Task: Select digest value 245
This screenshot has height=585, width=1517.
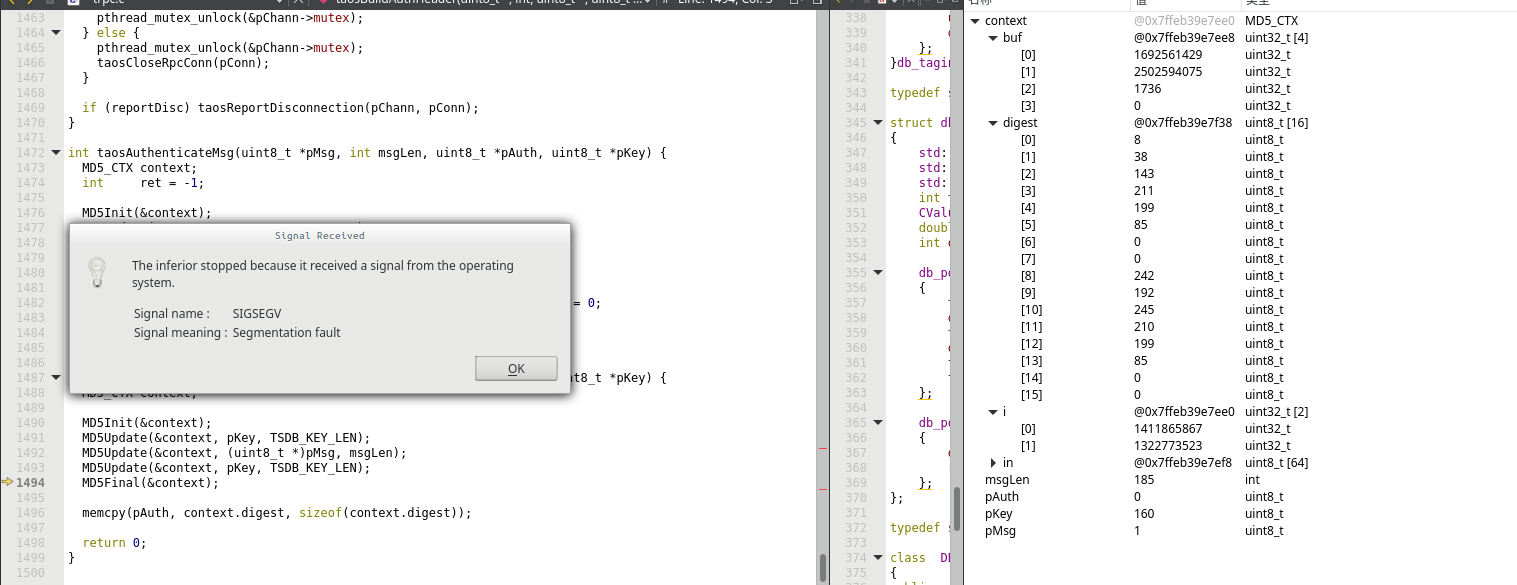Action: [1144, 310]
